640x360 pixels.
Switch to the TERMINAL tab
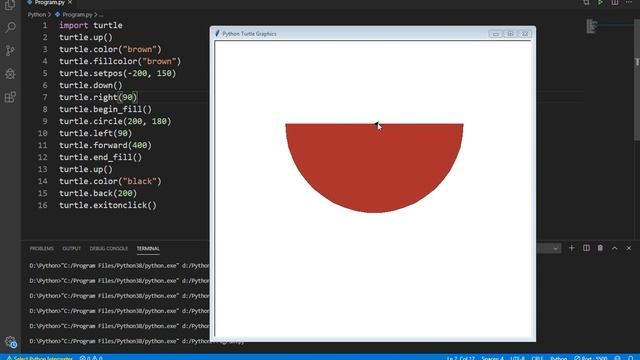148,249
